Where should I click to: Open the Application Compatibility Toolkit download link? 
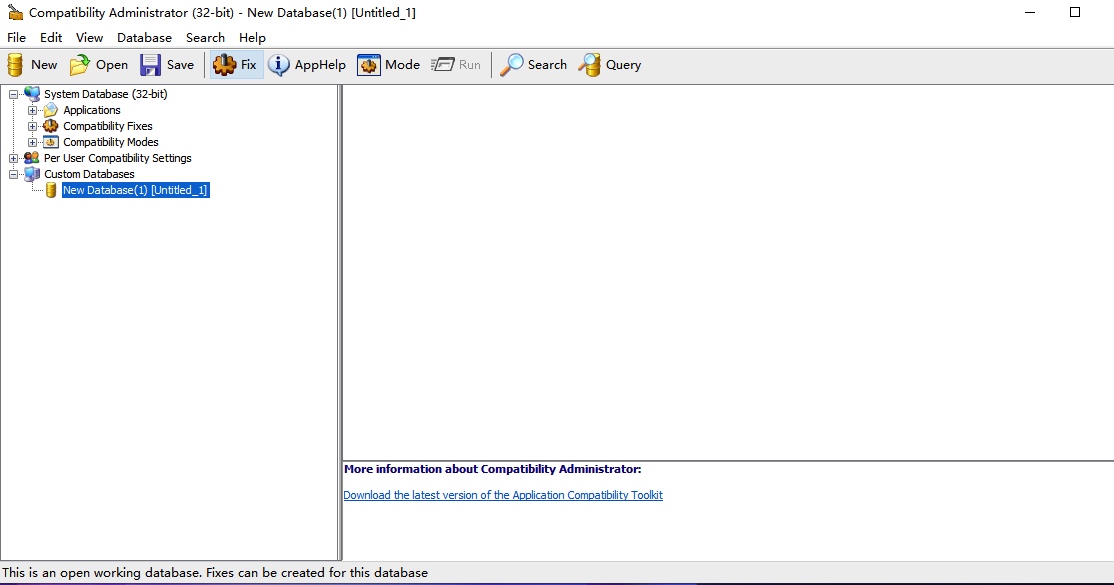point(503,495)
